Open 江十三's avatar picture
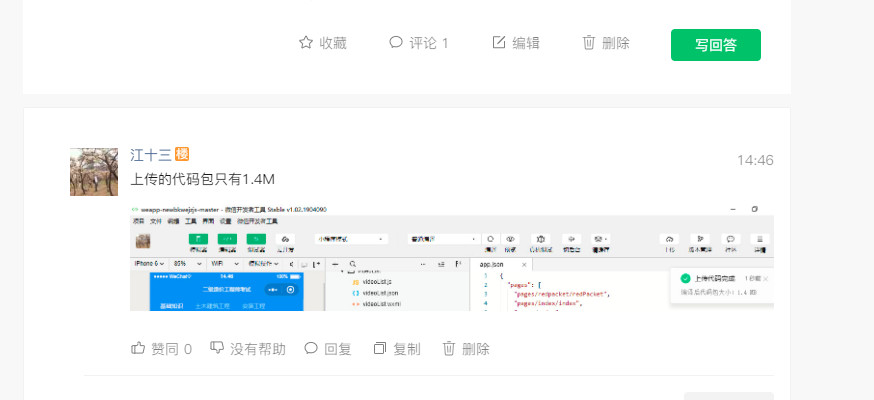The width and height of the screenshot is (874, 400). click(94, 172)
